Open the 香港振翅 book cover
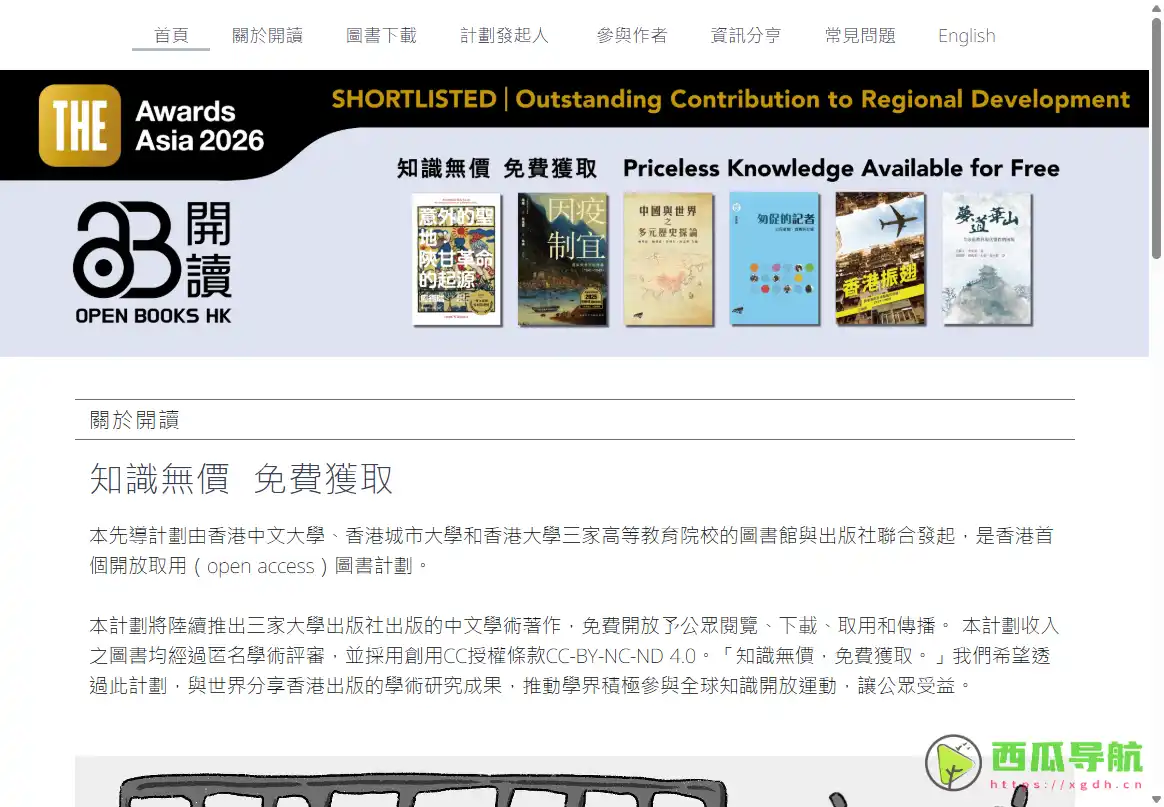Screen dimensions: 1164x807 (x=881, y=258)
